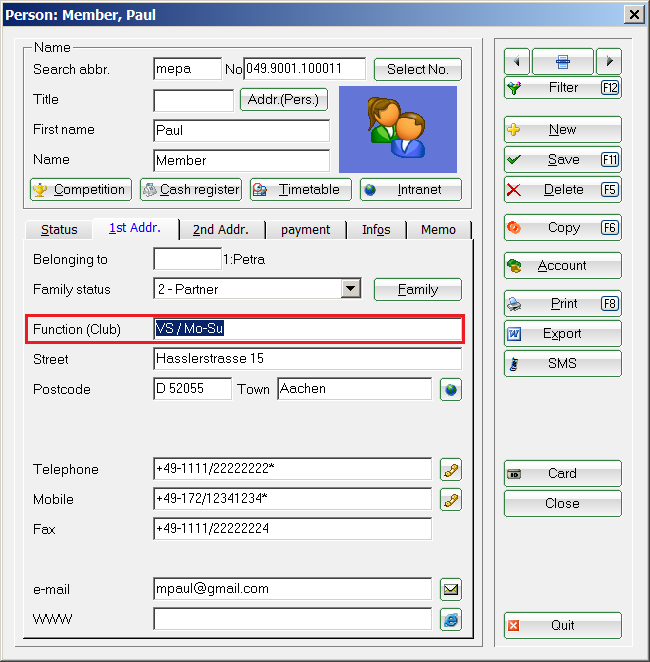Open website with the browser icon
The height and width of the screenshot is (662, 650).
pyautogui.click(x=451, y=620)
